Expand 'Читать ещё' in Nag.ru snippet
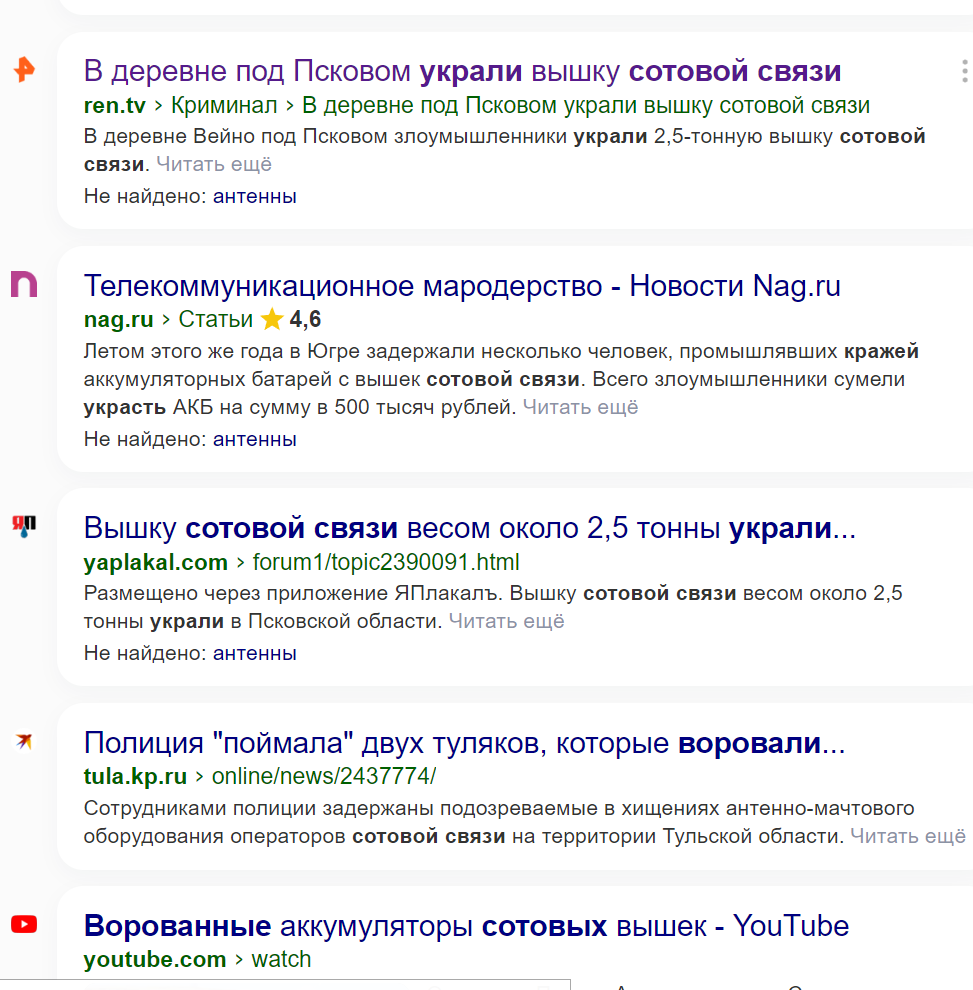973x990 pixels. 580,407
